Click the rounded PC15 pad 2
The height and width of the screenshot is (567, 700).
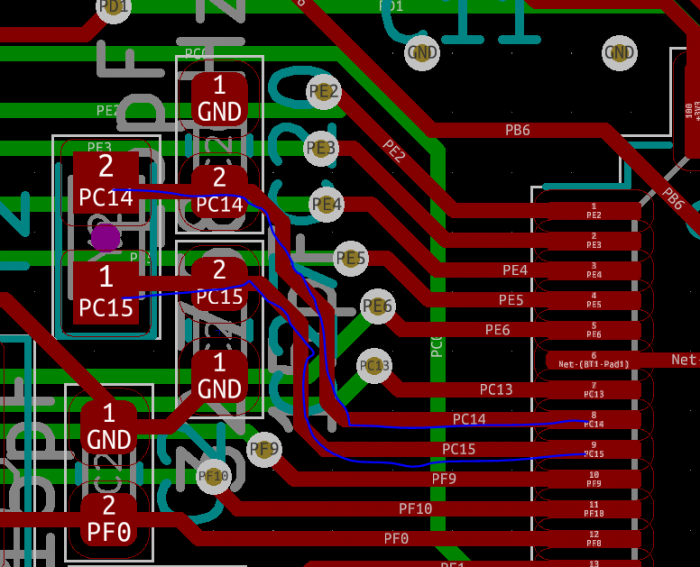click(219, 283)
